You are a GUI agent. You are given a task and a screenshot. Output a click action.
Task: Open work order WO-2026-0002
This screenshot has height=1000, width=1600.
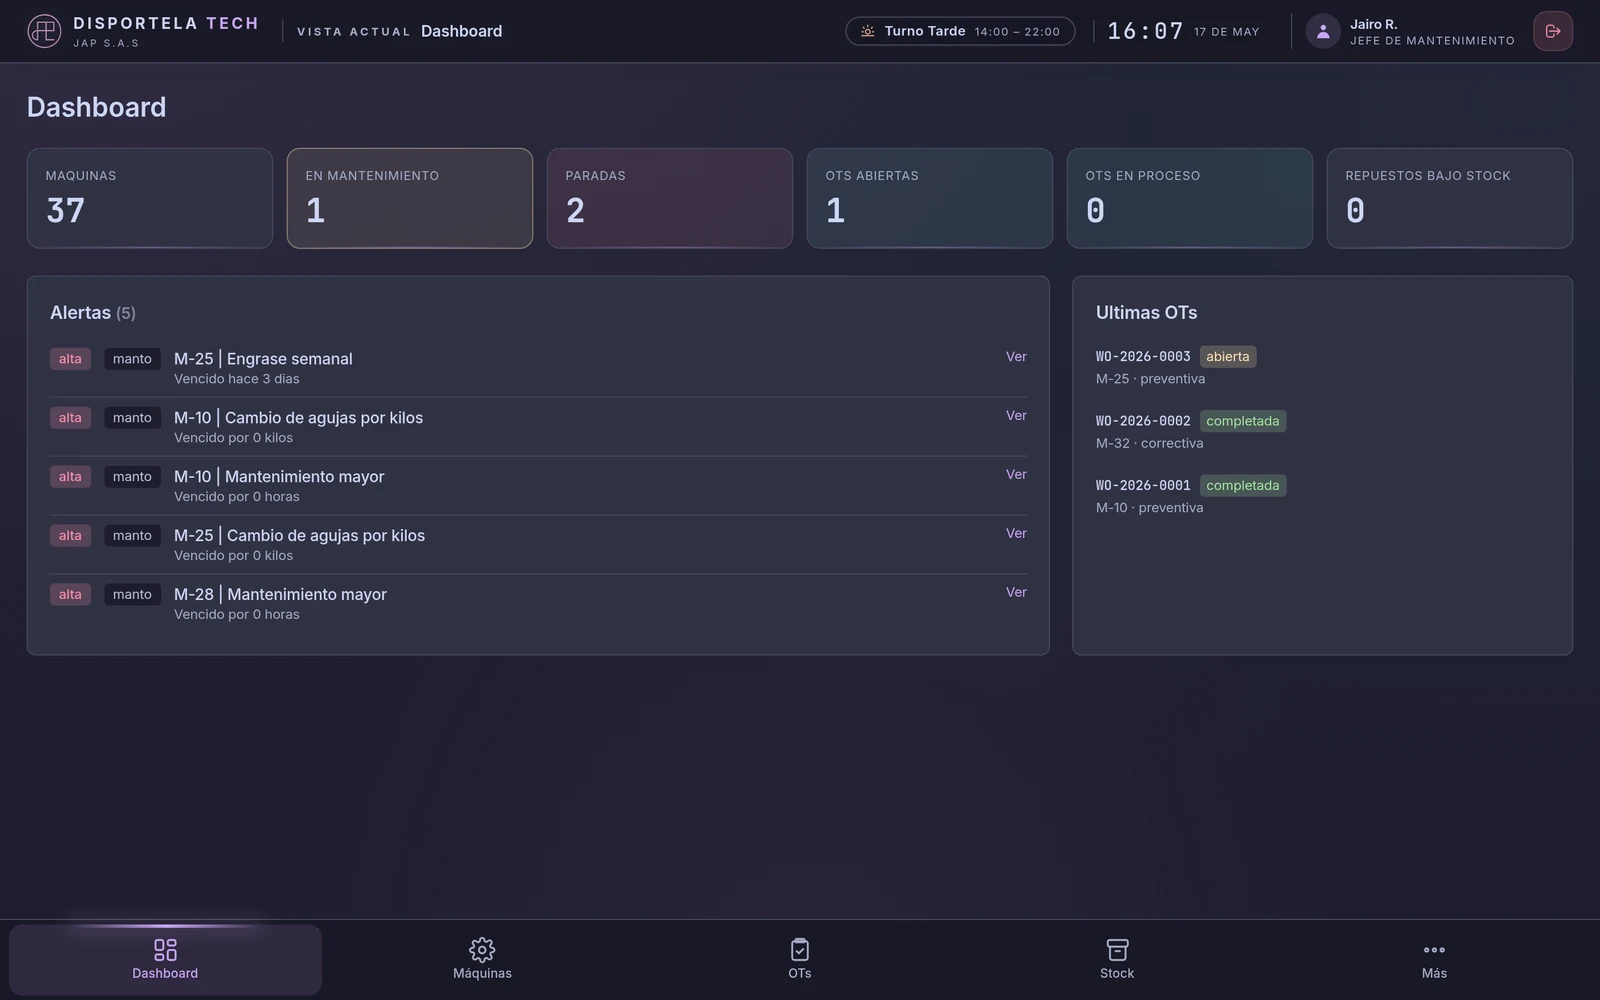pos(1143,421)
